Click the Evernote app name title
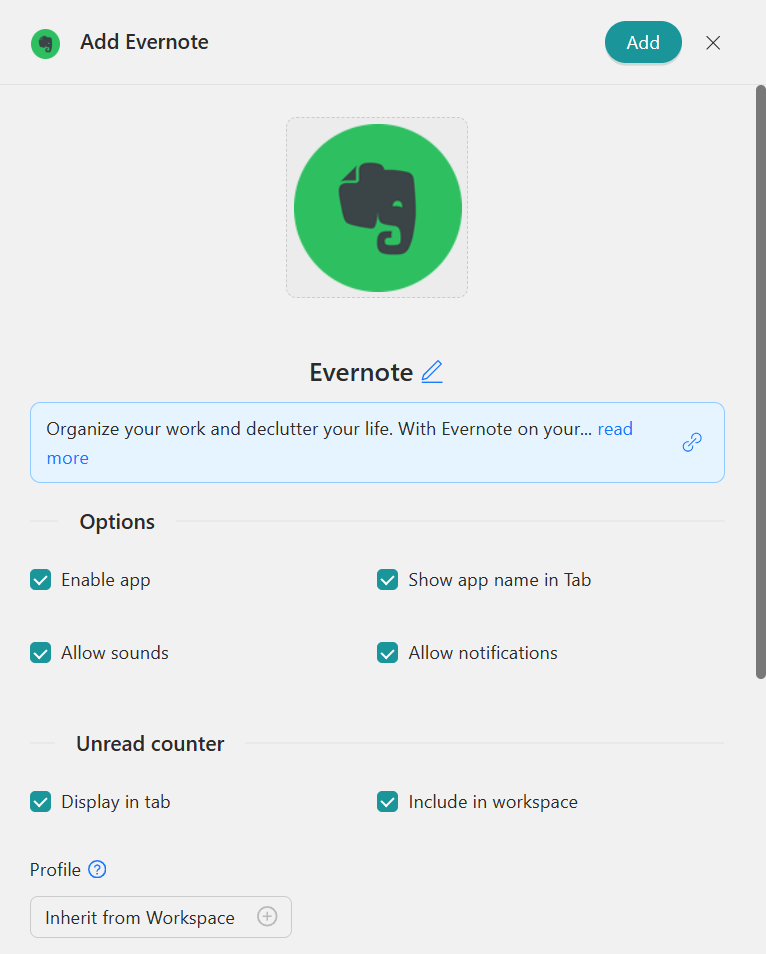766x954 pixels. tap(361, 373)
